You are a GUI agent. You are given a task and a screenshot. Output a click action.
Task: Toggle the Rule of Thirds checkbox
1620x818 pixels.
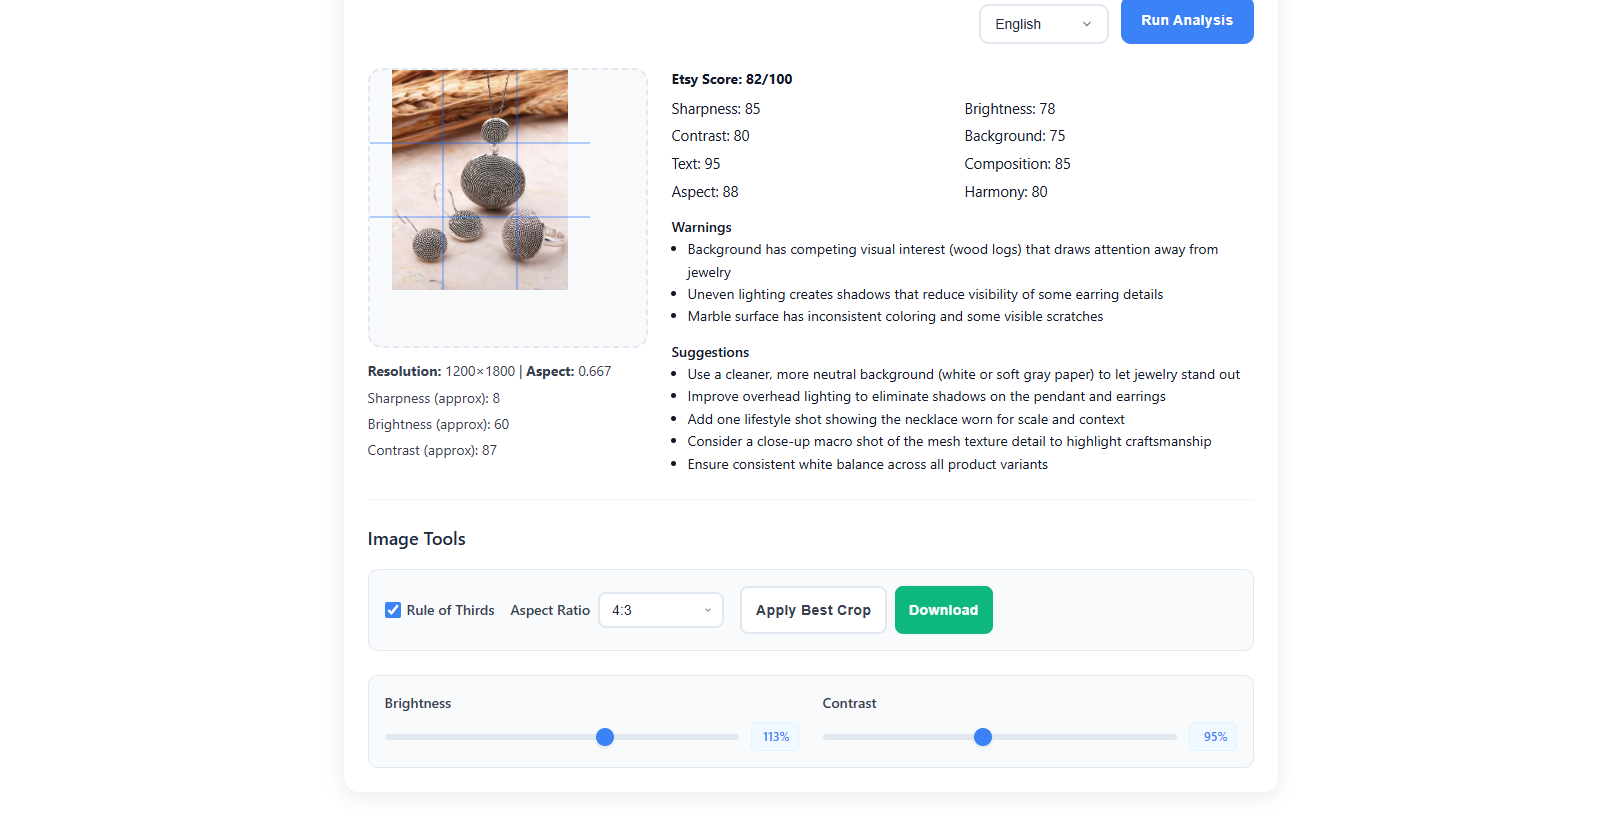pyautogui.click(x=393, y=610)
